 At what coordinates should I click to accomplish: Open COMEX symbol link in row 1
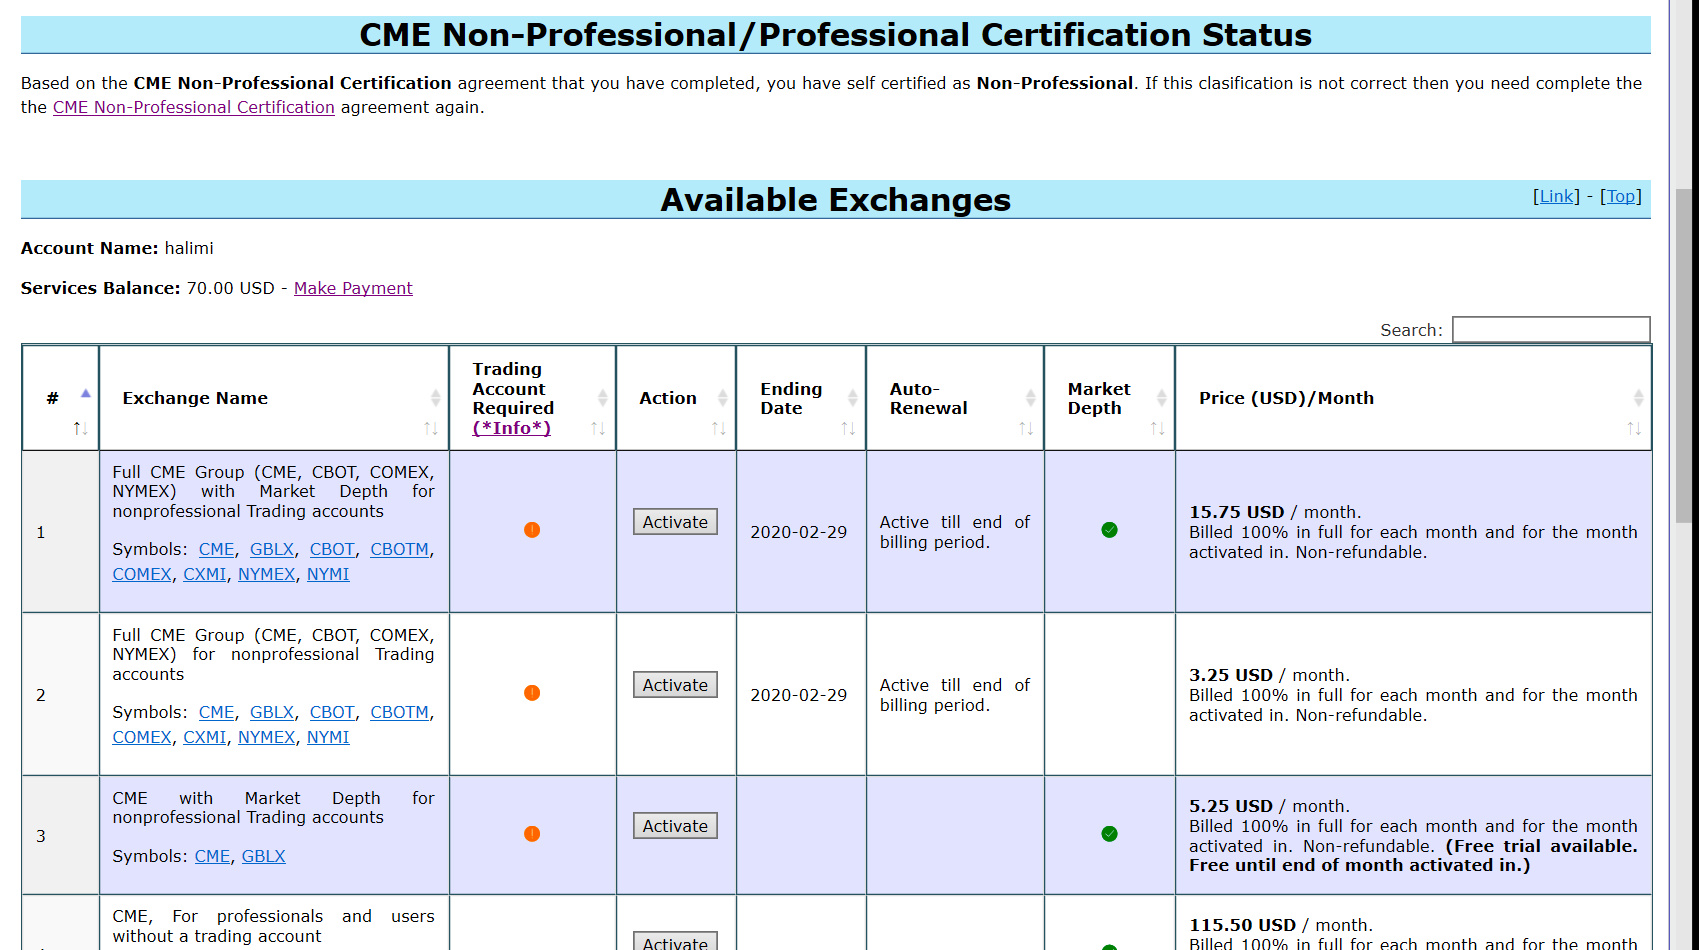point(142,574)
